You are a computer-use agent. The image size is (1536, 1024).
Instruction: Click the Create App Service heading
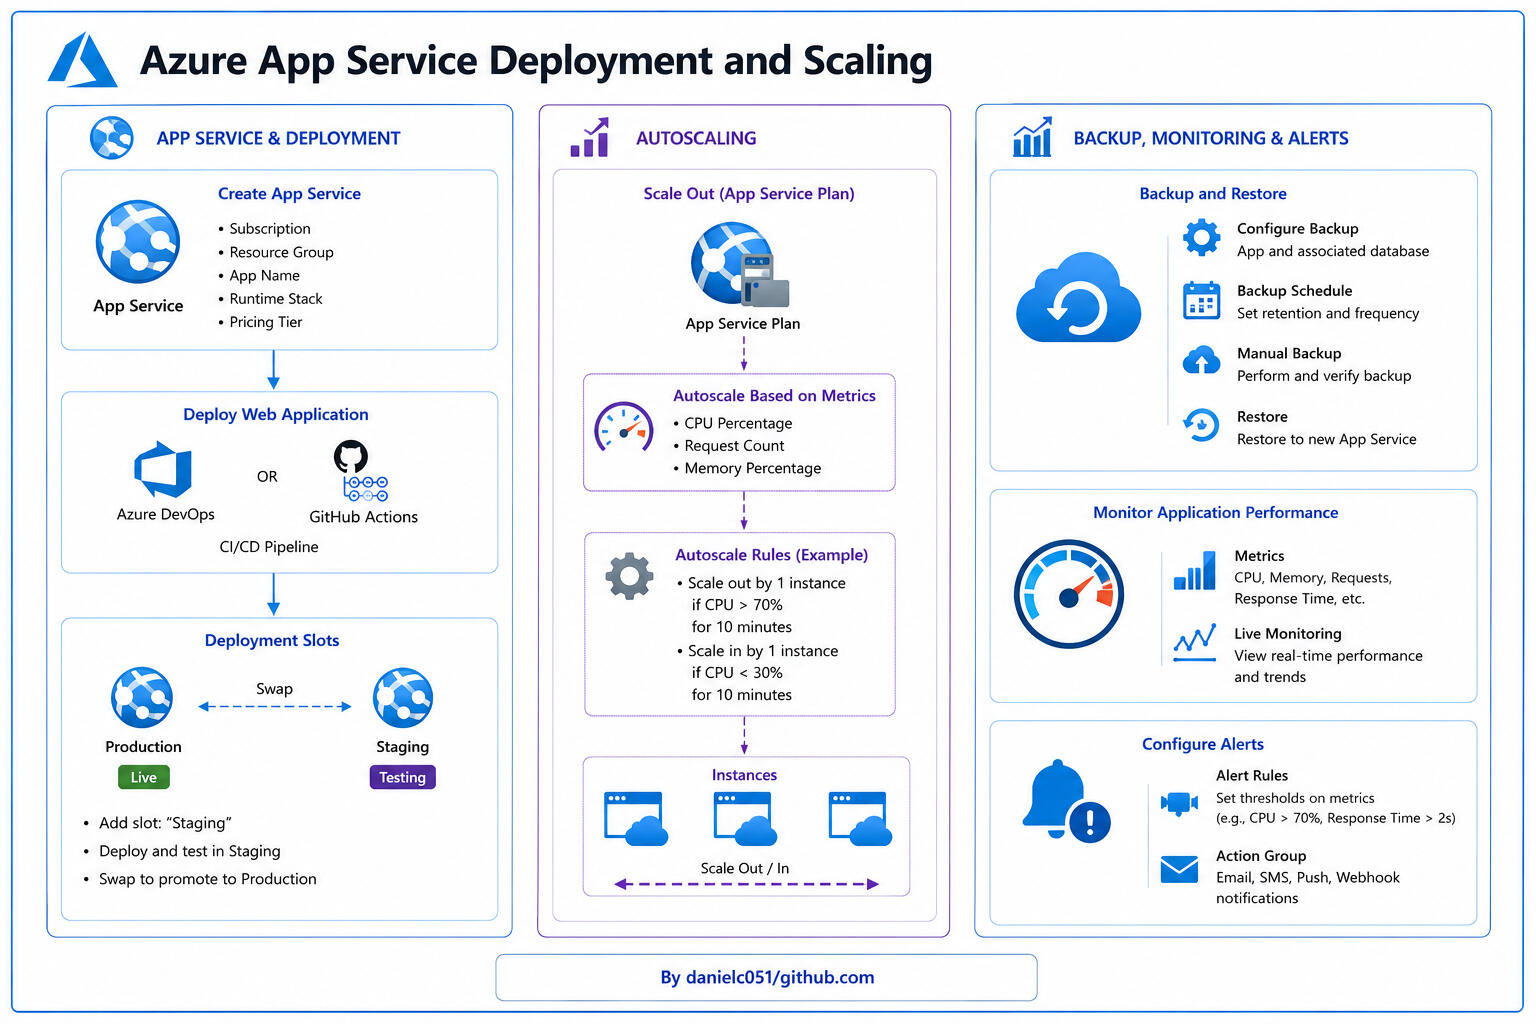289,194
